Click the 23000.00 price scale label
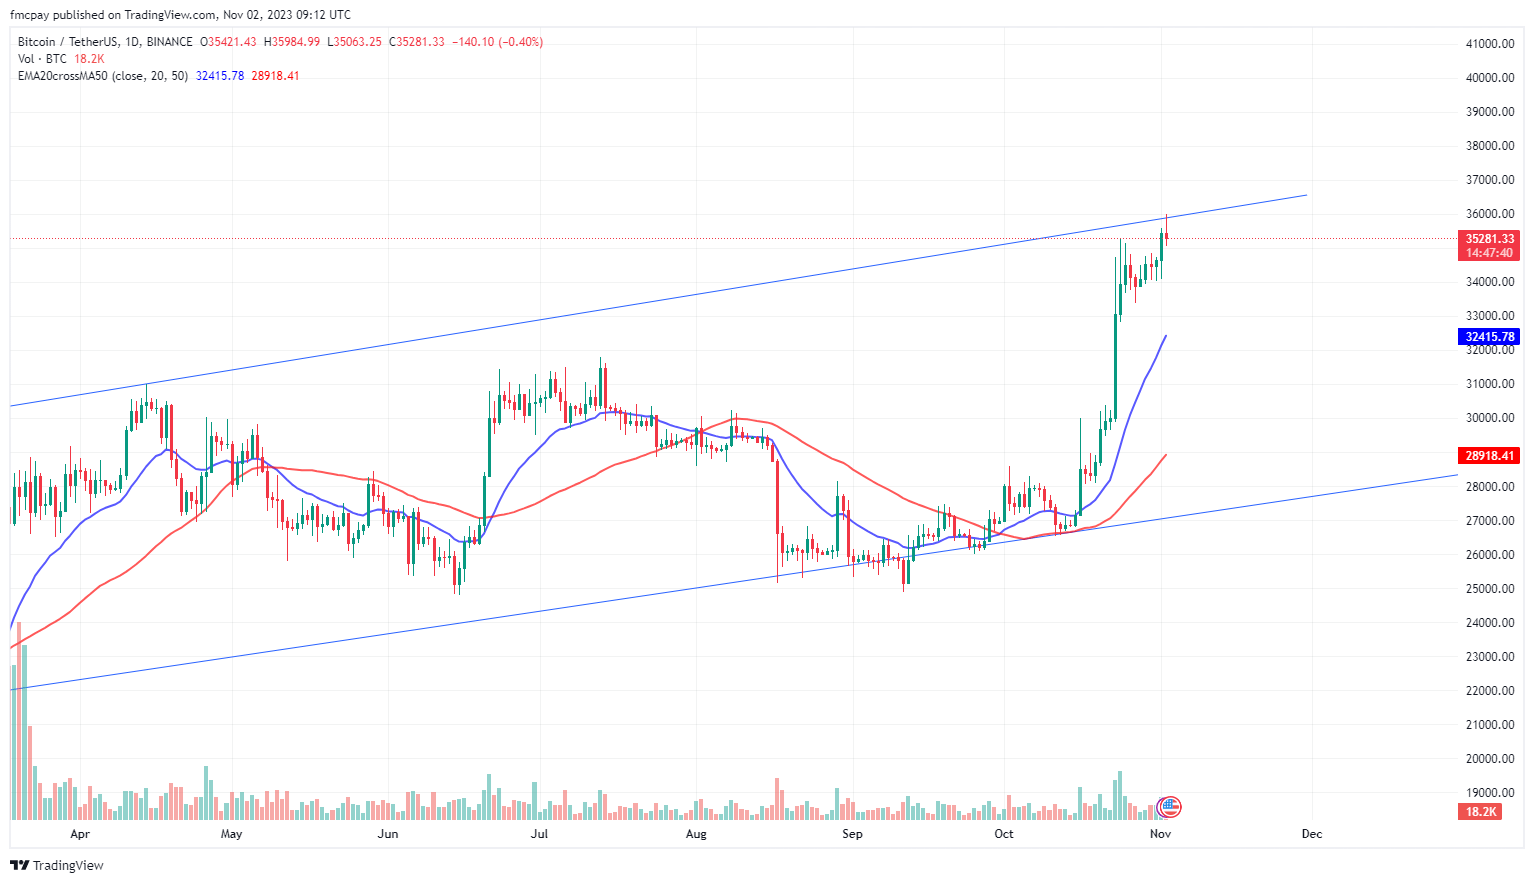The image size is (1534, 883). click(x=1490, y=657)
